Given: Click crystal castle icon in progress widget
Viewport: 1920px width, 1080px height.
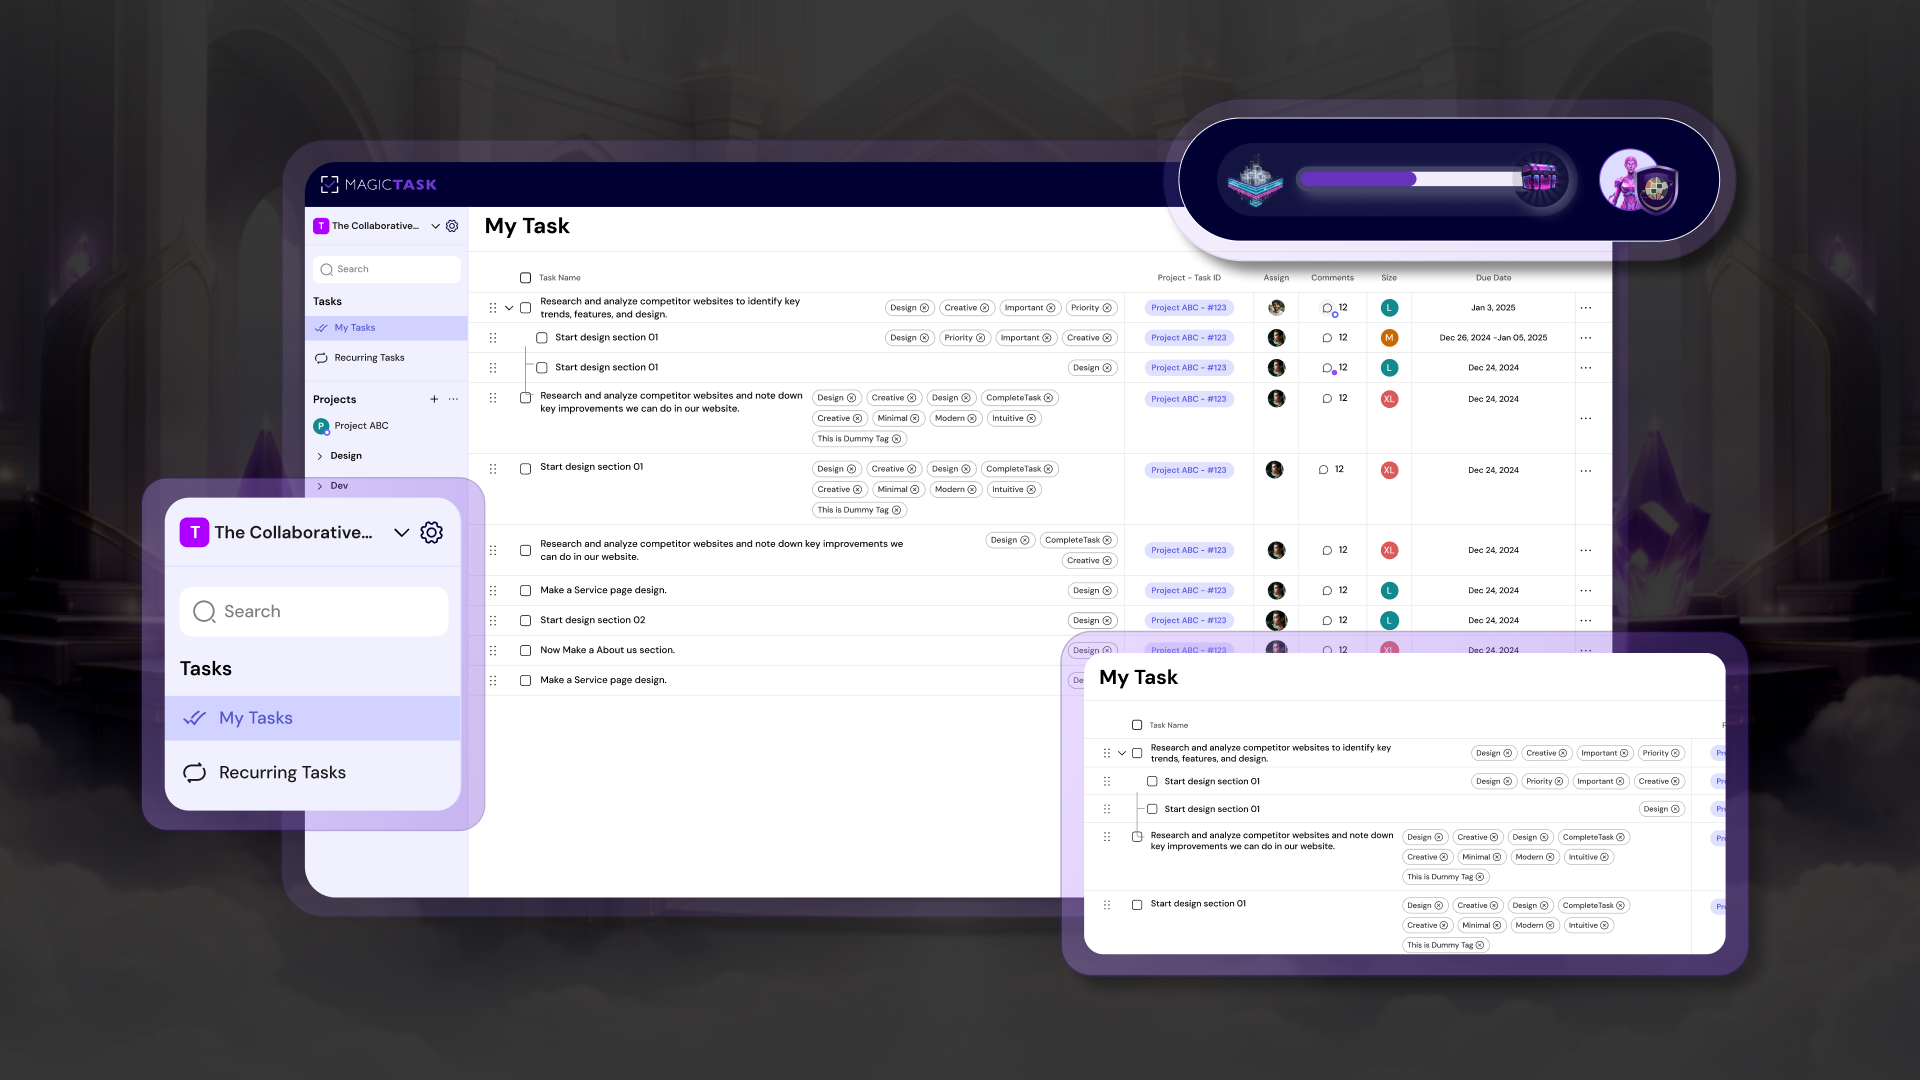Looking at the screenshot, I should 1256,181.
